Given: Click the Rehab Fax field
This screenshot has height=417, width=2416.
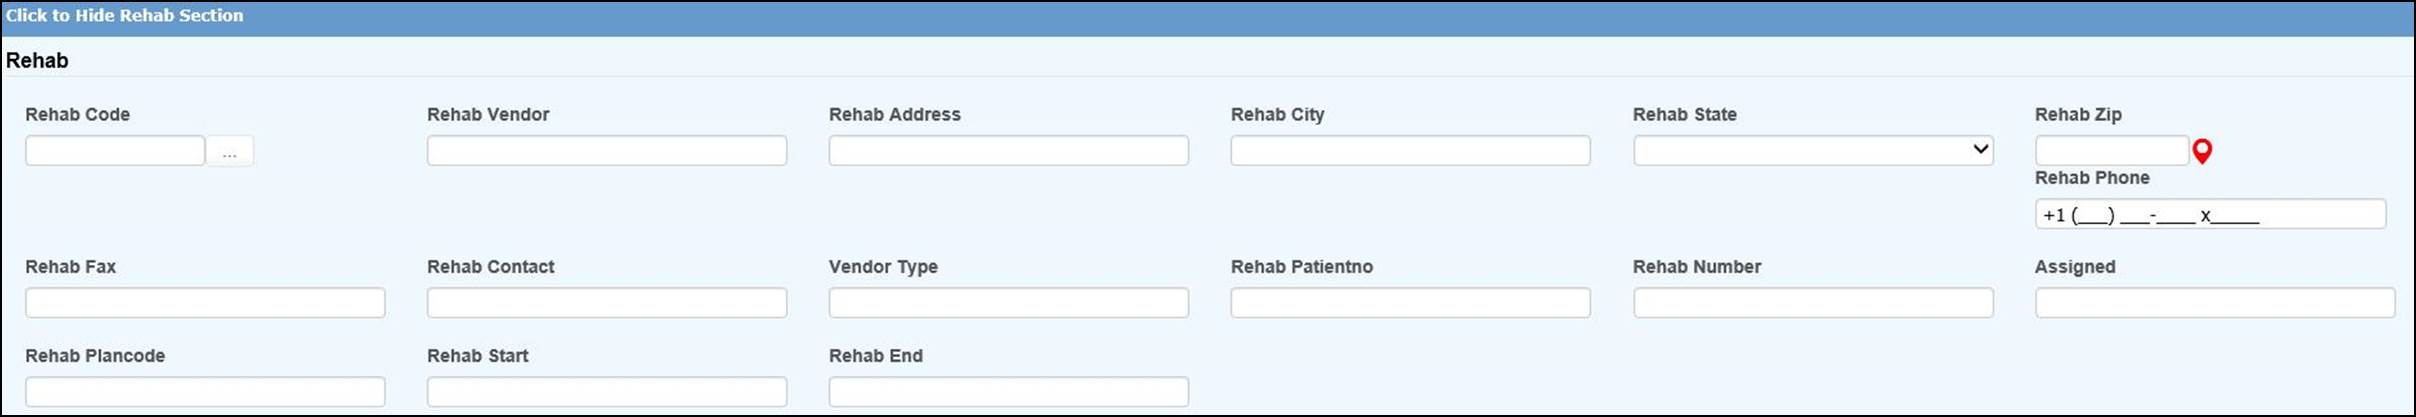Looking at the screenshot, I should pos(205,303).
